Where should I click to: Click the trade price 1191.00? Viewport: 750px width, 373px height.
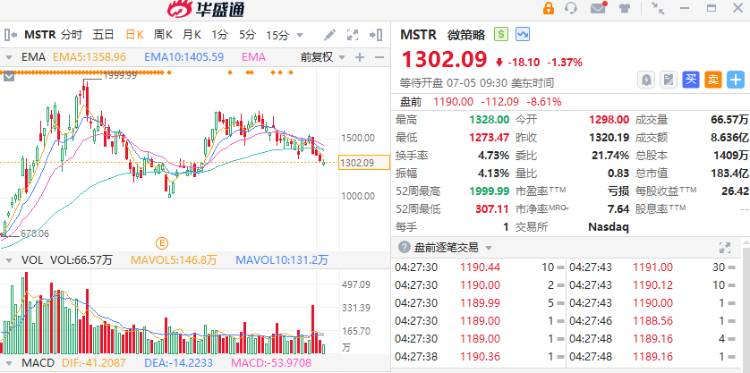point(652,267)
